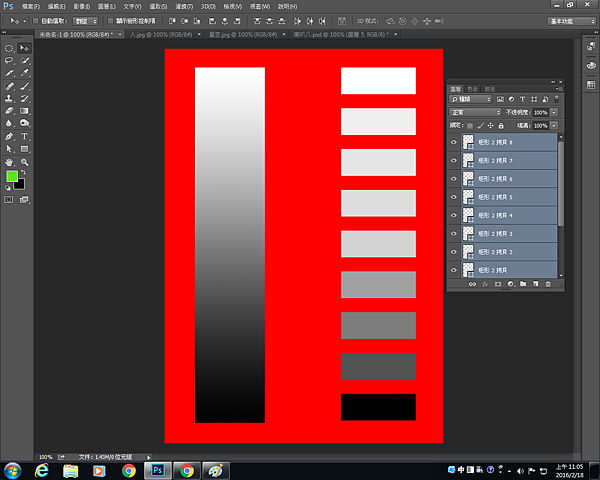
Task: Click the green foreground color swatch
Action: pos(12,177)
